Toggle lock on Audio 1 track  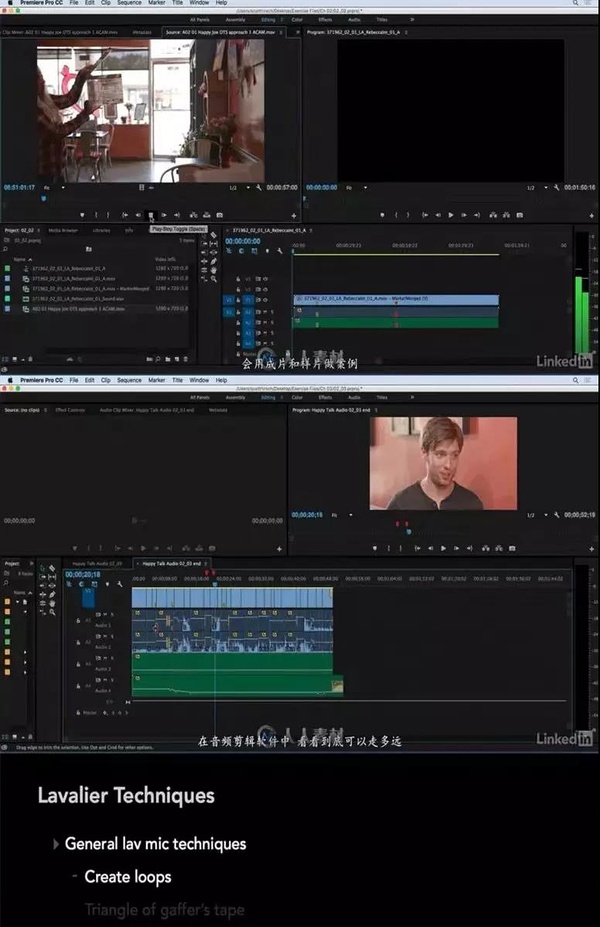pos(78,621)
